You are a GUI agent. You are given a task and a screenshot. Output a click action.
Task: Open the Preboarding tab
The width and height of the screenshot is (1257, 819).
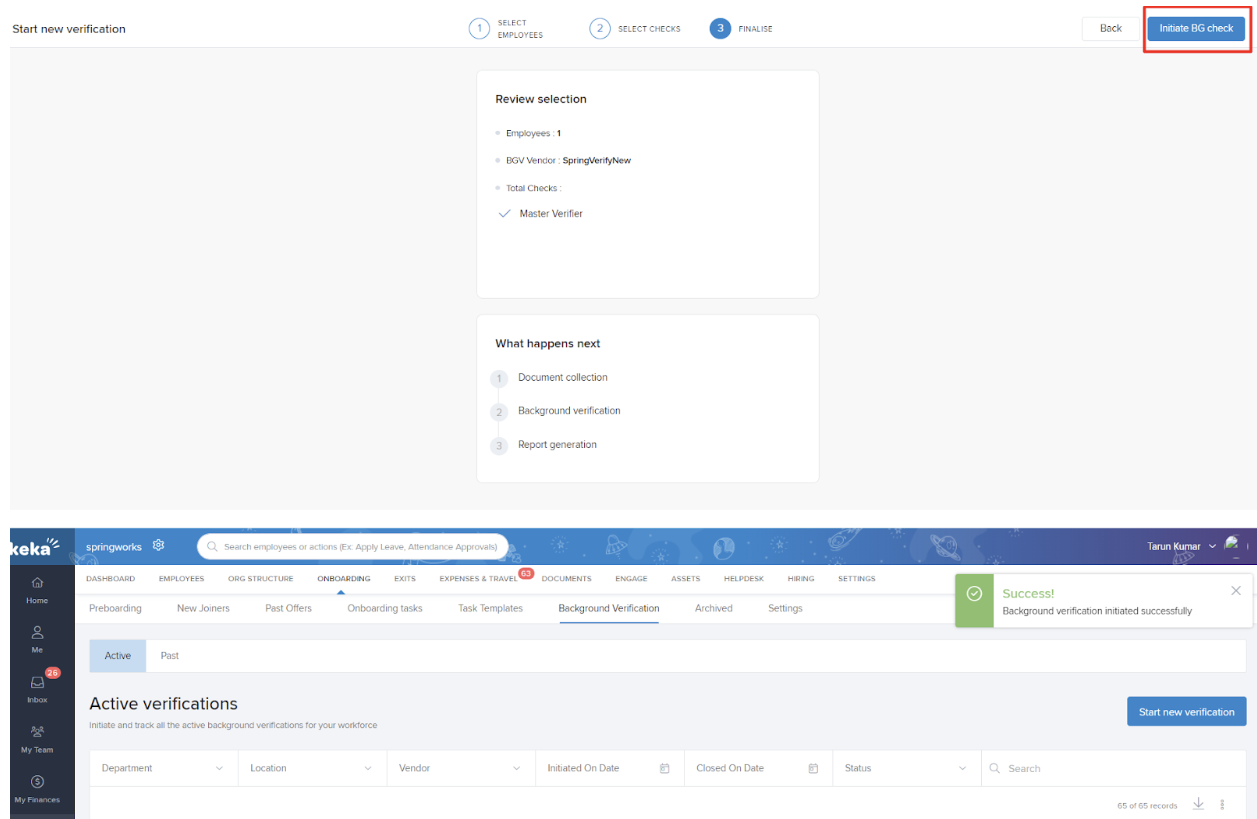(x=115, y=608)
